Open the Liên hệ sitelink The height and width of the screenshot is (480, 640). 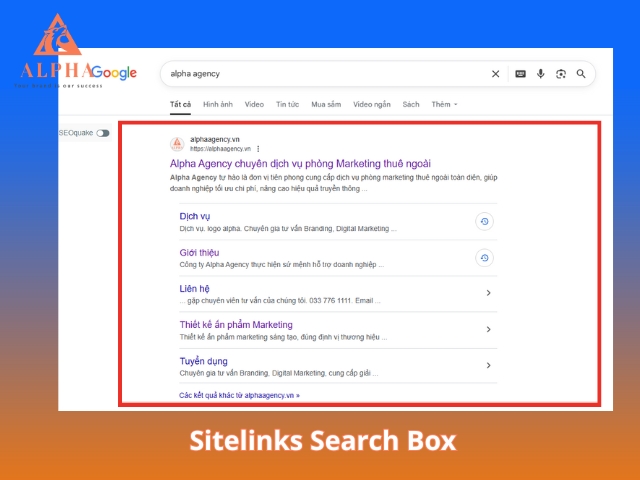(194, 289)
